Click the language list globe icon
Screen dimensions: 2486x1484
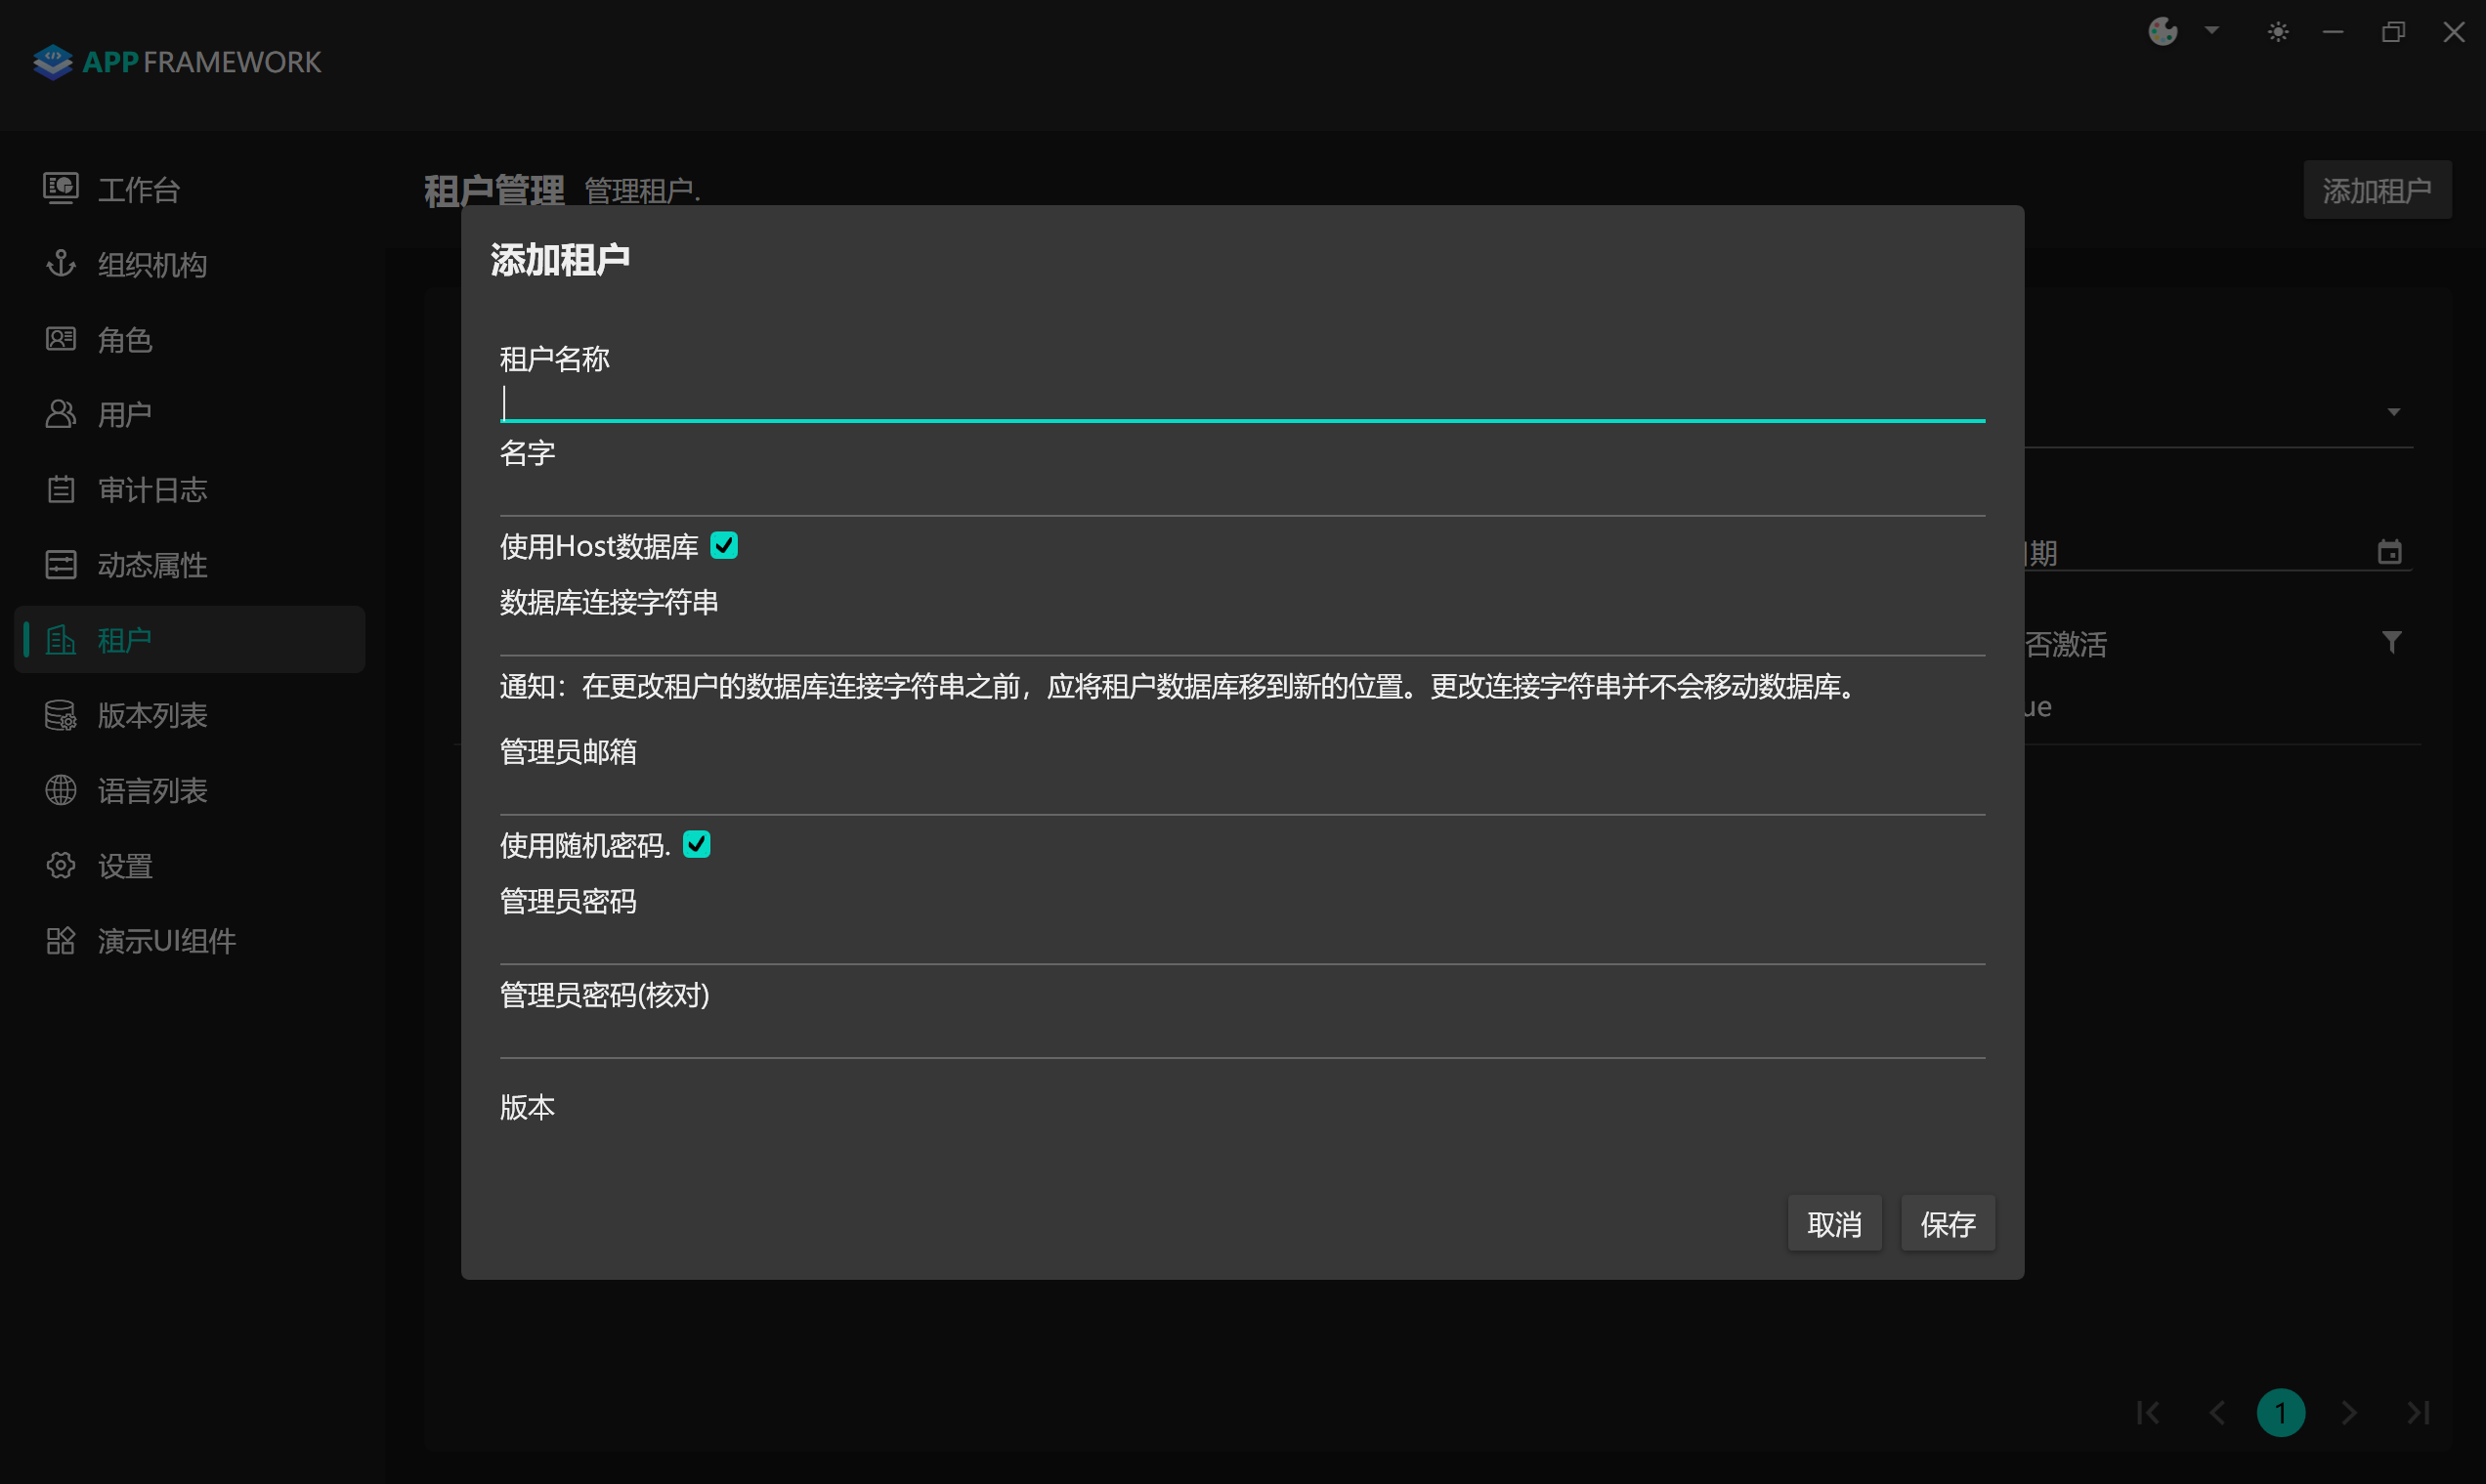tap(60, 790)
